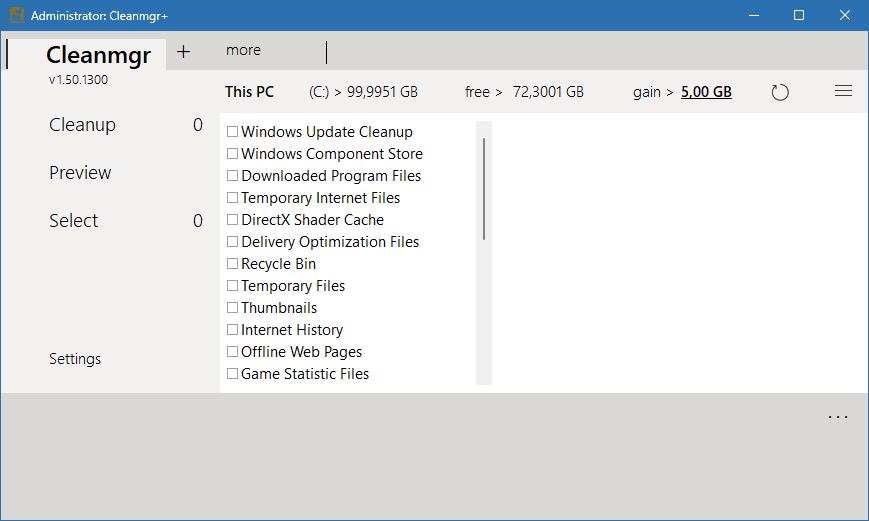
Task: Click the Cleanmgr+ app icon in title bar
Action: (17, 15)
